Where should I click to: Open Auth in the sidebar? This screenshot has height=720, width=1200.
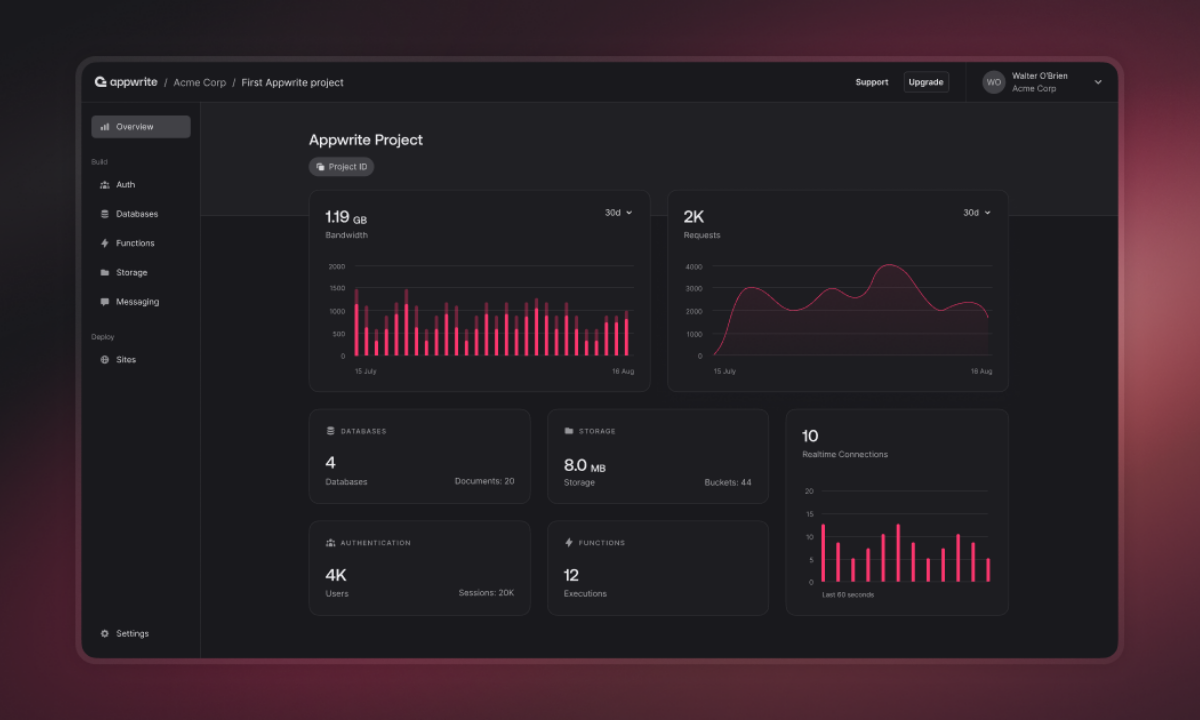(x=141, y=185)
